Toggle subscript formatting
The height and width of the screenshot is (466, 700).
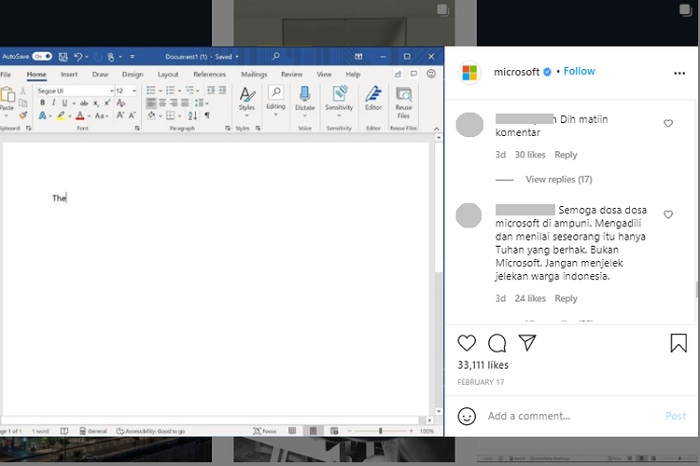click(x=96, y=103)
